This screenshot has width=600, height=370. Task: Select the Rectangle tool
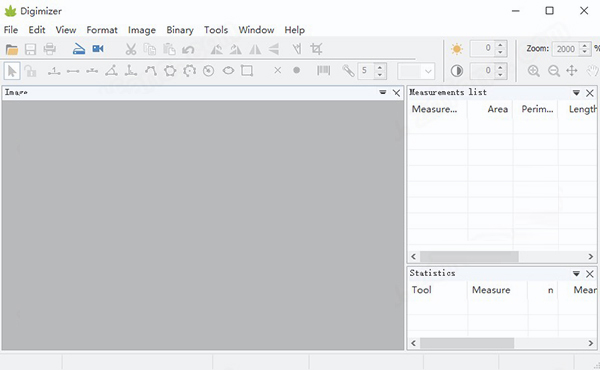(247, 70)
